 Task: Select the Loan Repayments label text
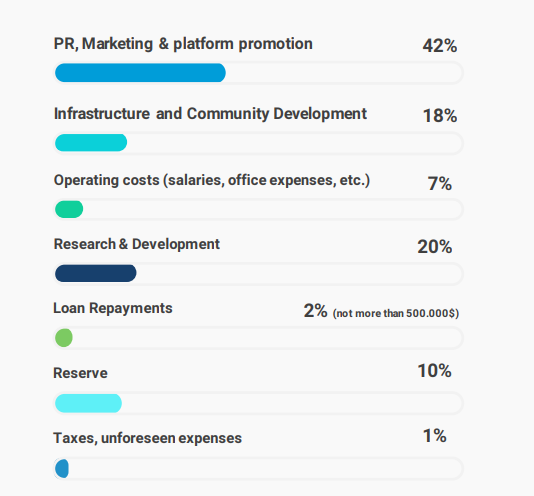pyautogui.click(x=113, y=308)
